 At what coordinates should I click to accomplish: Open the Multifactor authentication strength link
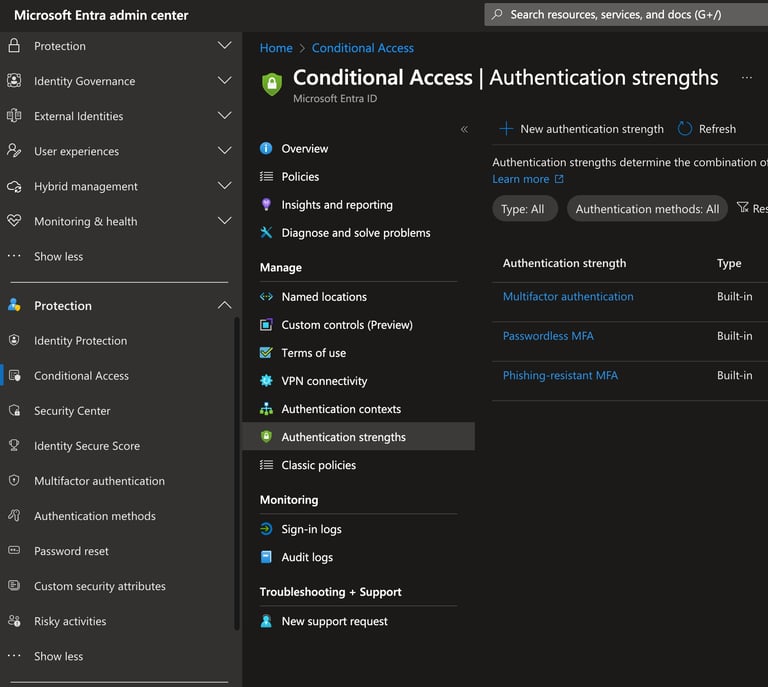[x=568, y=296]
